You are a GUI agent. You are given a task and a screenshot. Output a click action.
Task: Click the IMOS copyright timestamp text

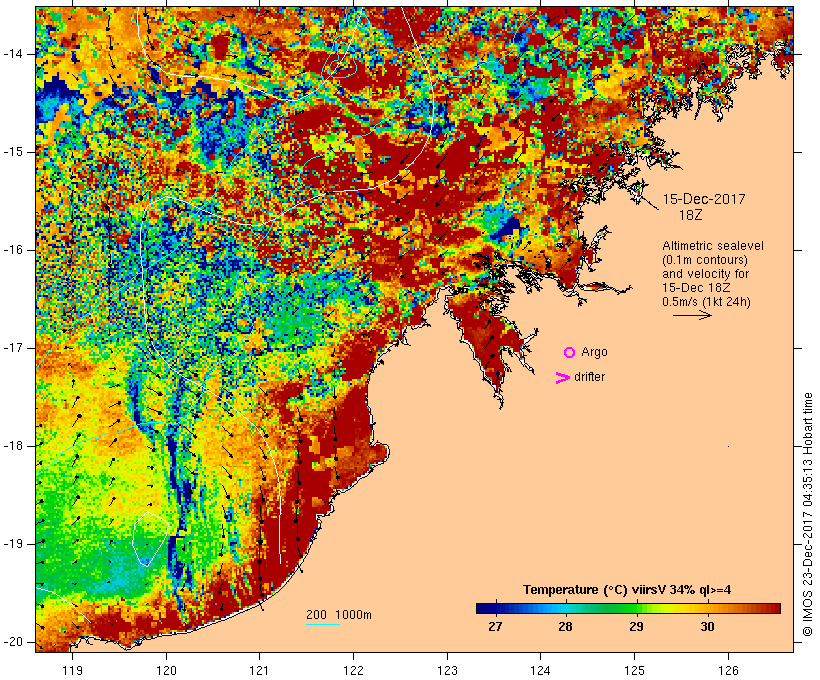tap(808, 515)
